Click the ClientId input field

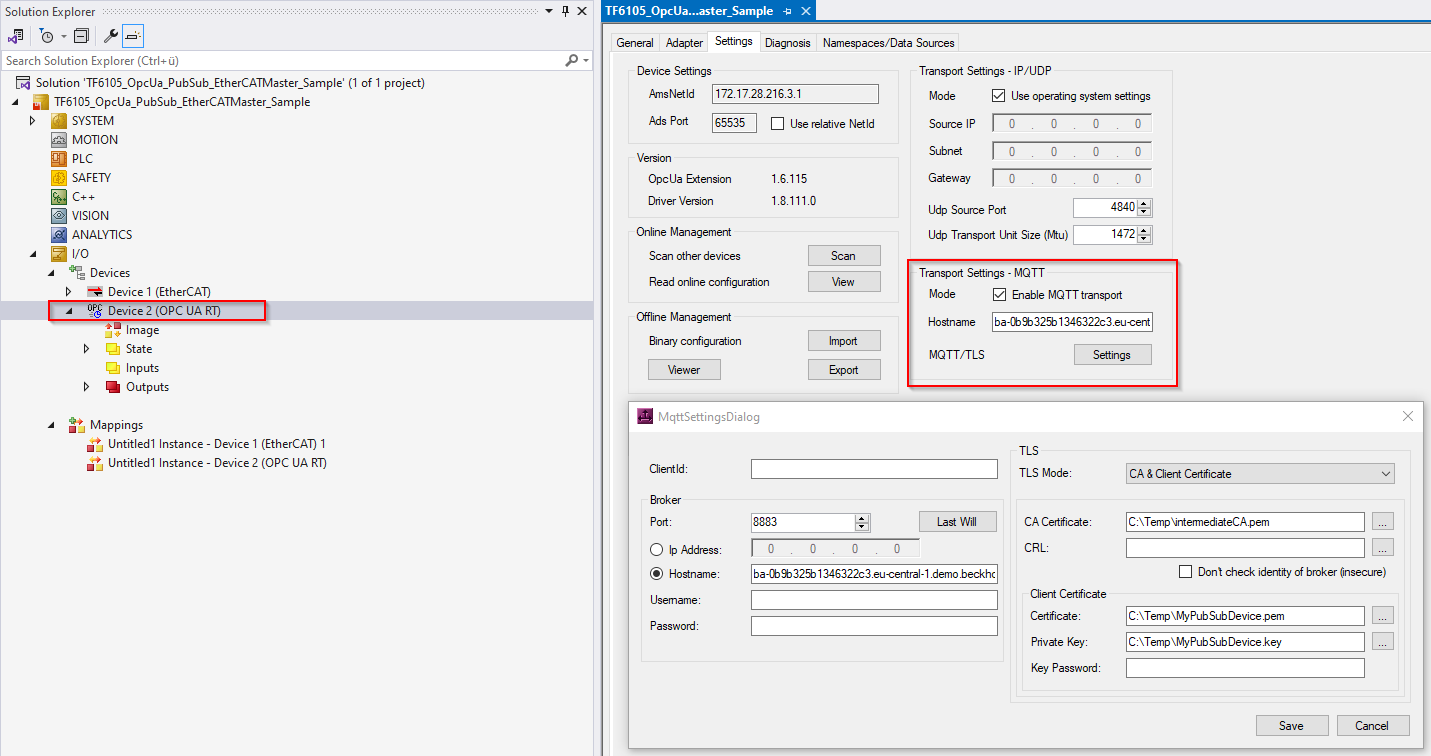coord(874,469)
